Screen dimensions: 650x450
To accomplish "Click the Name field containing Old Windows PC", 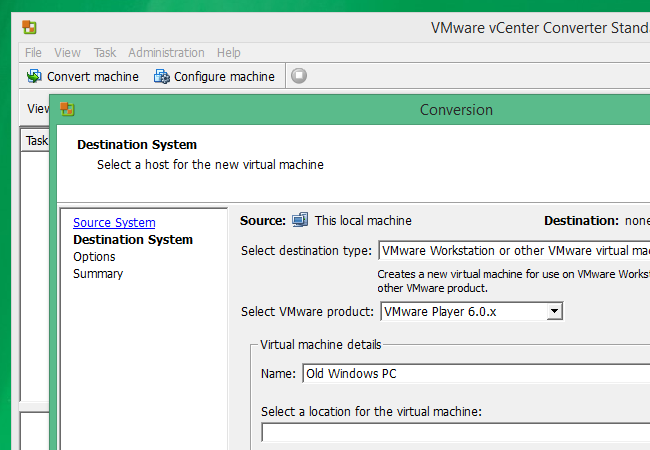I will [476, 373].
